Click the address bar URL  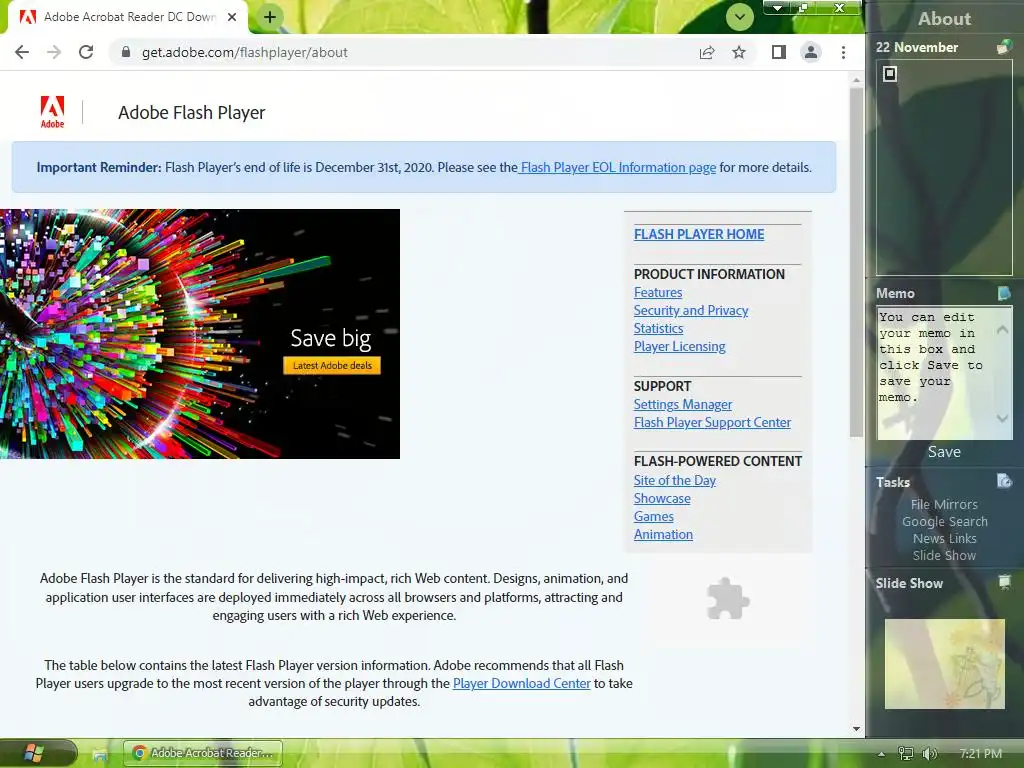coord(244,52)
